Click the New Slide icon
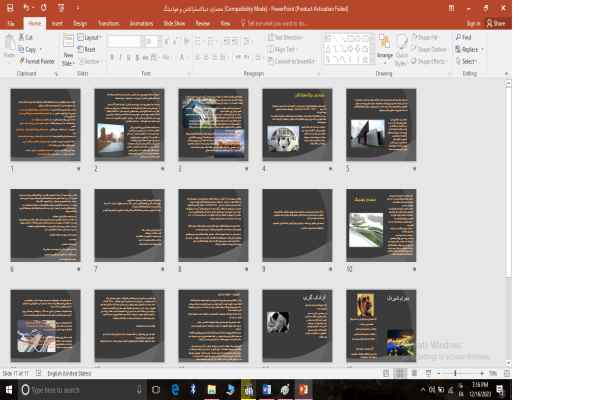The height and width of the screenshot is (400, 600). 68,42
